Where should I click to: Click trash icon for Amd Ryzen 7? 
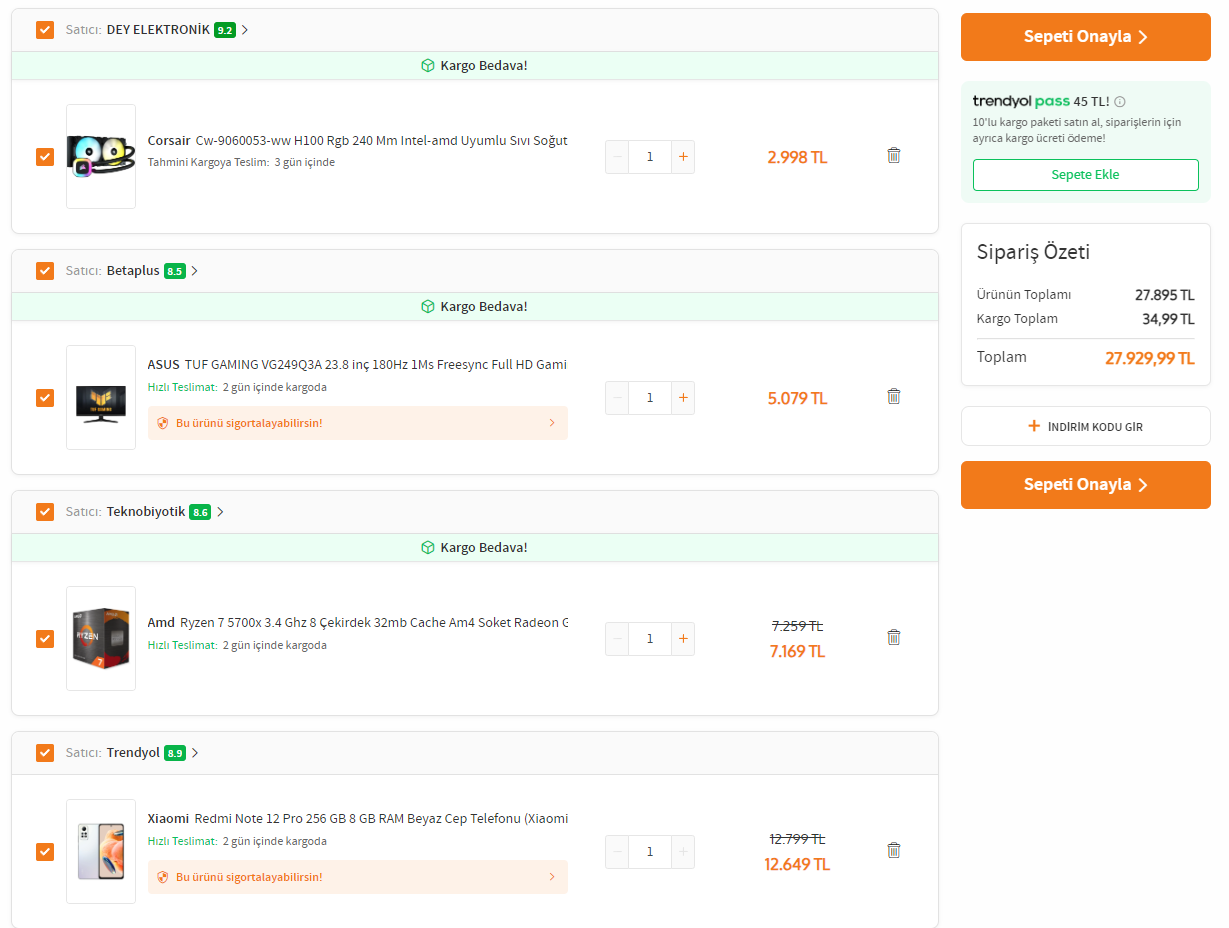(894, 637)
